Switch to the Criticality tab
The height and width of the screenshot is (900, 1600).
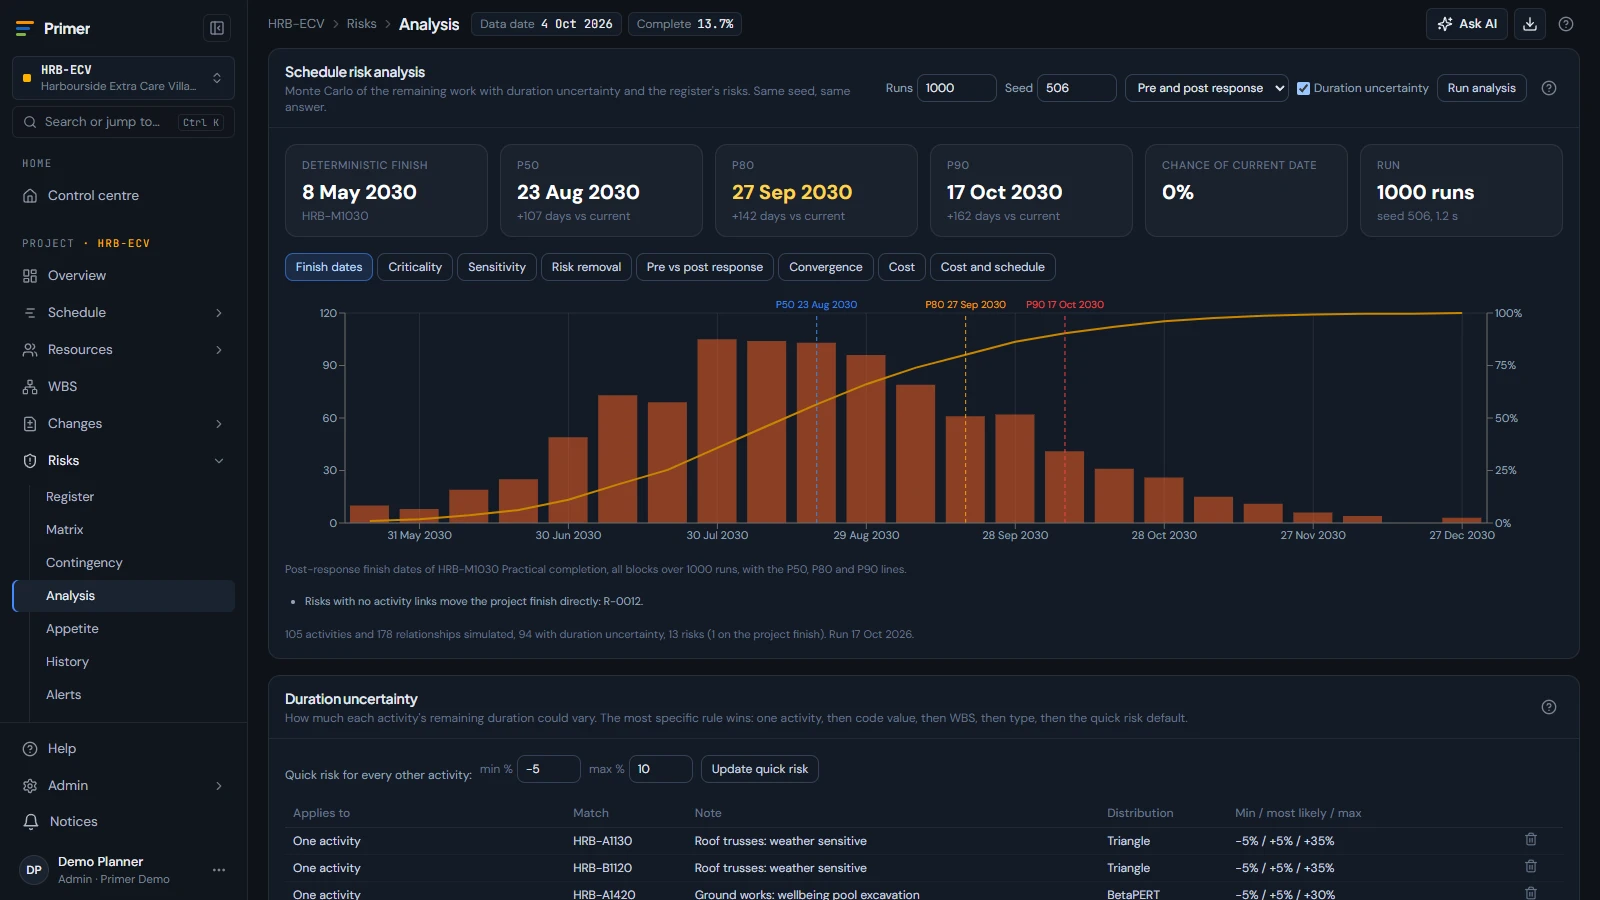tap(415, 267)
